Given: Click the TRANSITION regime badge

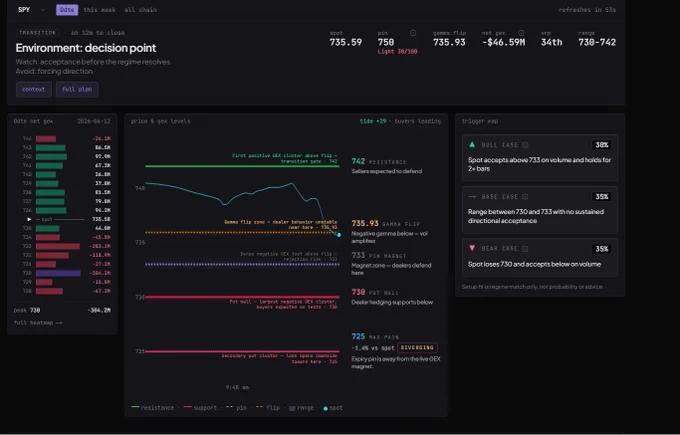Looking at the screenshot, I should [37, 33].
